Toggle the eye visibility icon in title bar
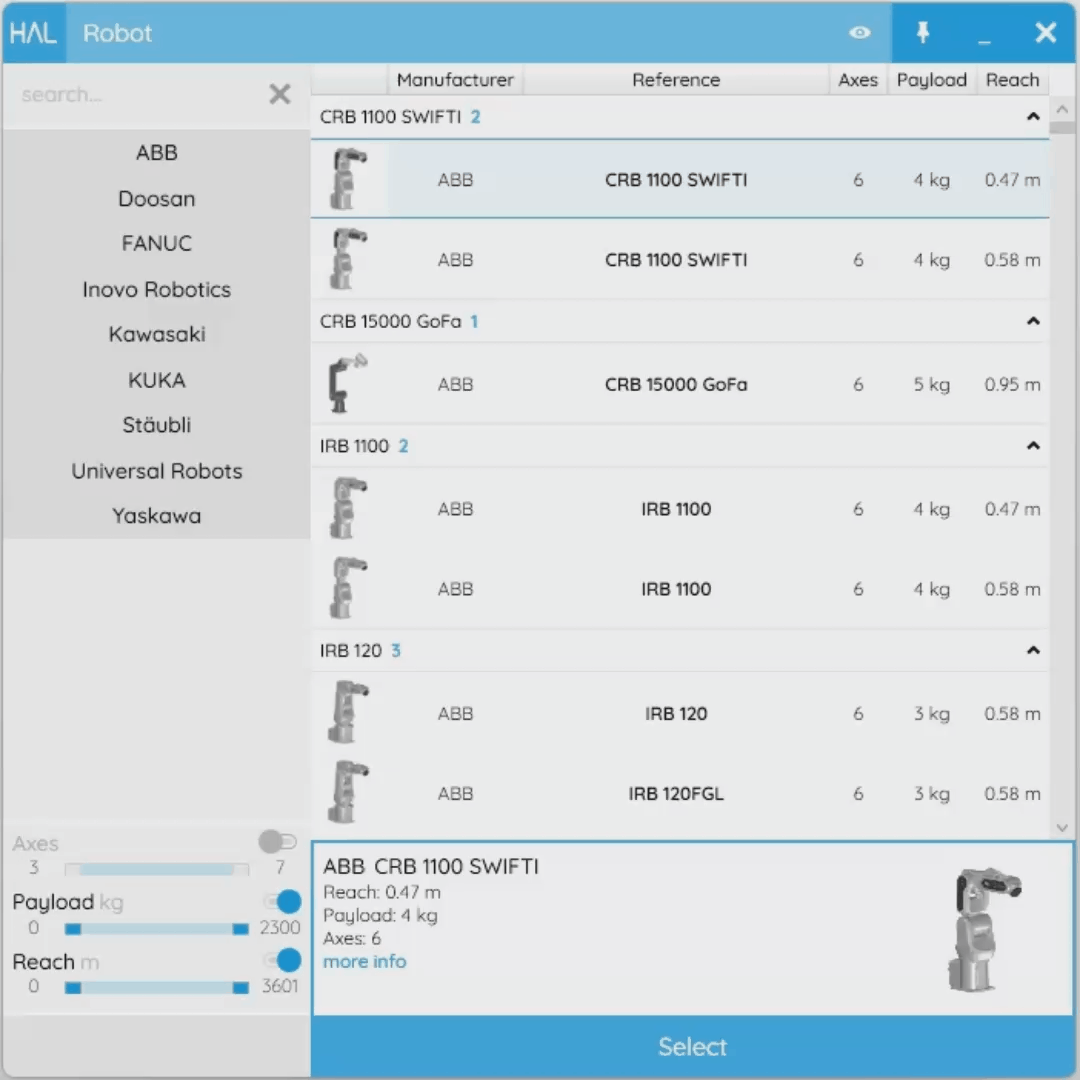The image size is (1080, 1080). 860,32
